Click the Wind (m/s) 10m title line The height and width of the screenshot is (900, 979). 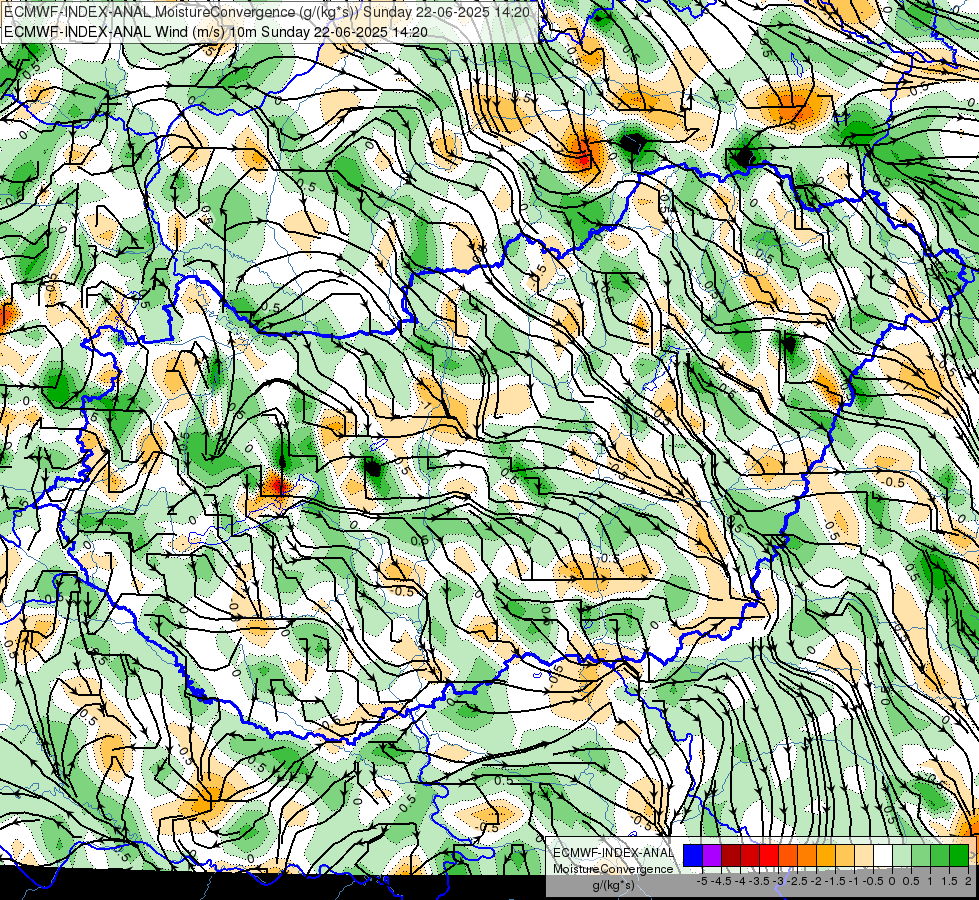click(x=216, y=31)
